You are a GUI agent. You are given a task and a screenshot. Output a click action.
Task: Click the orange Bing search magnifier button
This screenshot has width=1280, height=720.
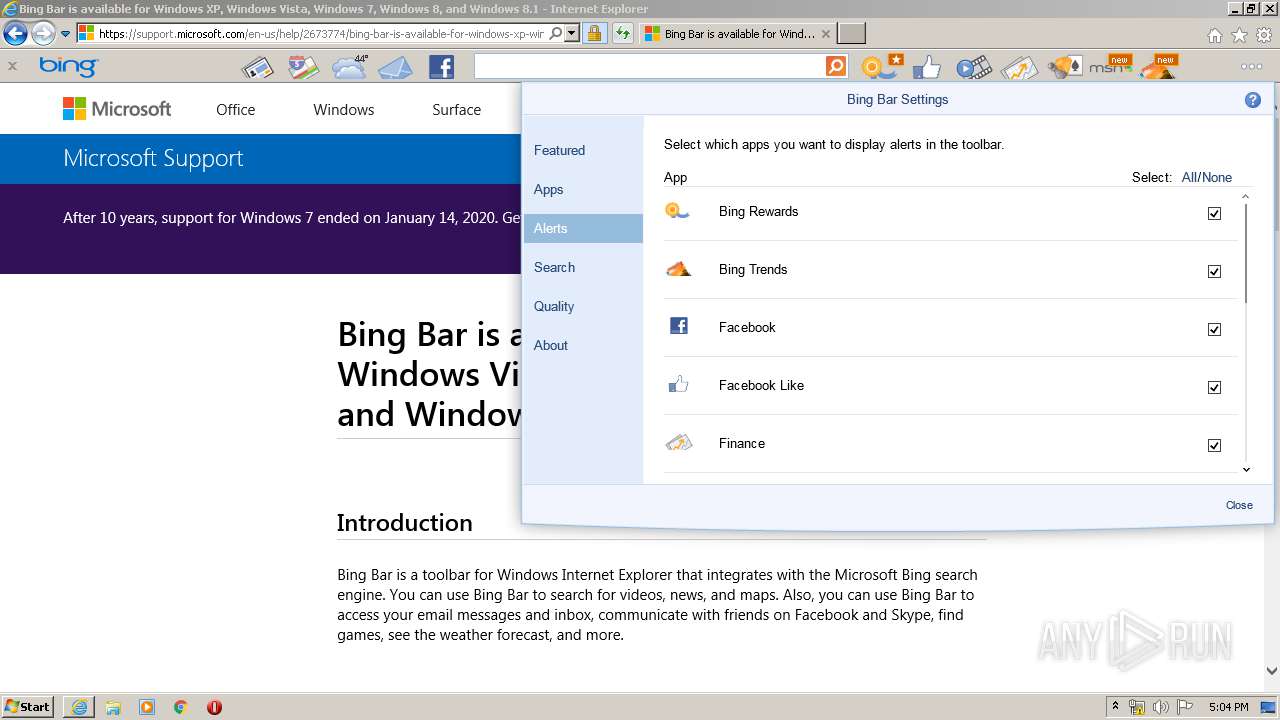tap(836, 67)
